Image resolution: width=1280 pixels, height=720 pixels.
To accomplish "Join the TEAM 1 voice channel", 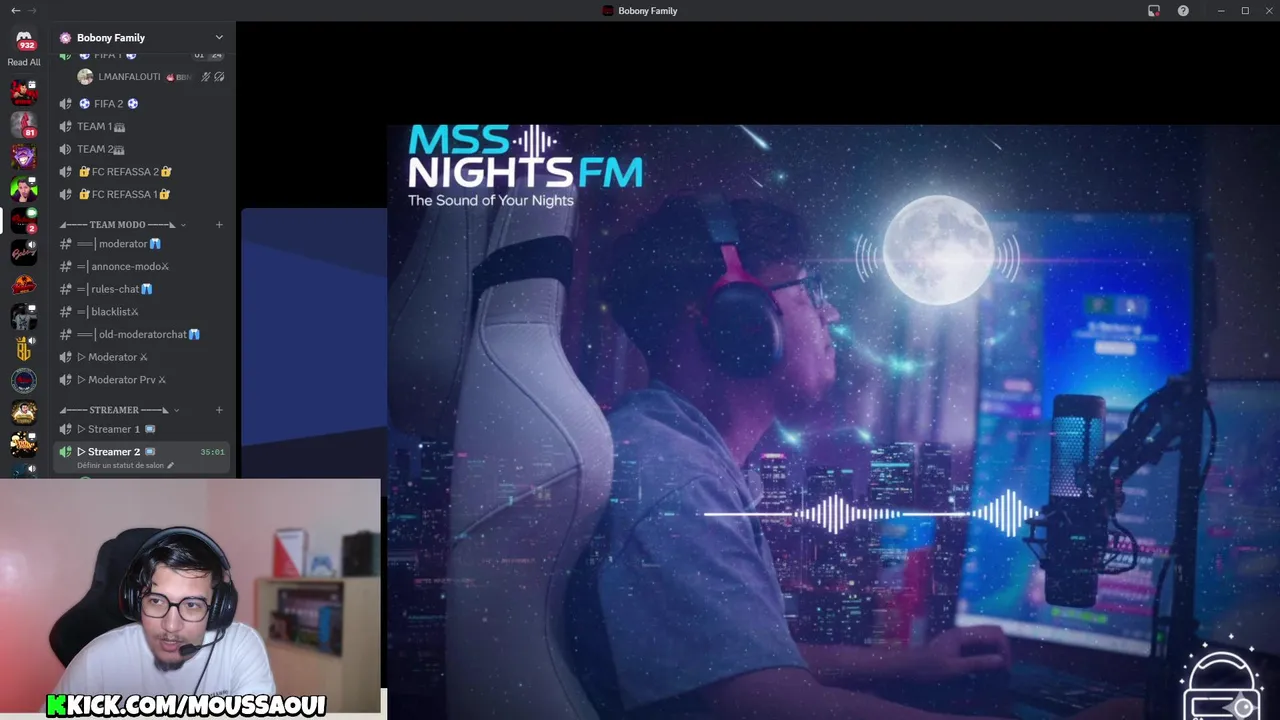I will (x=142, y=127).
